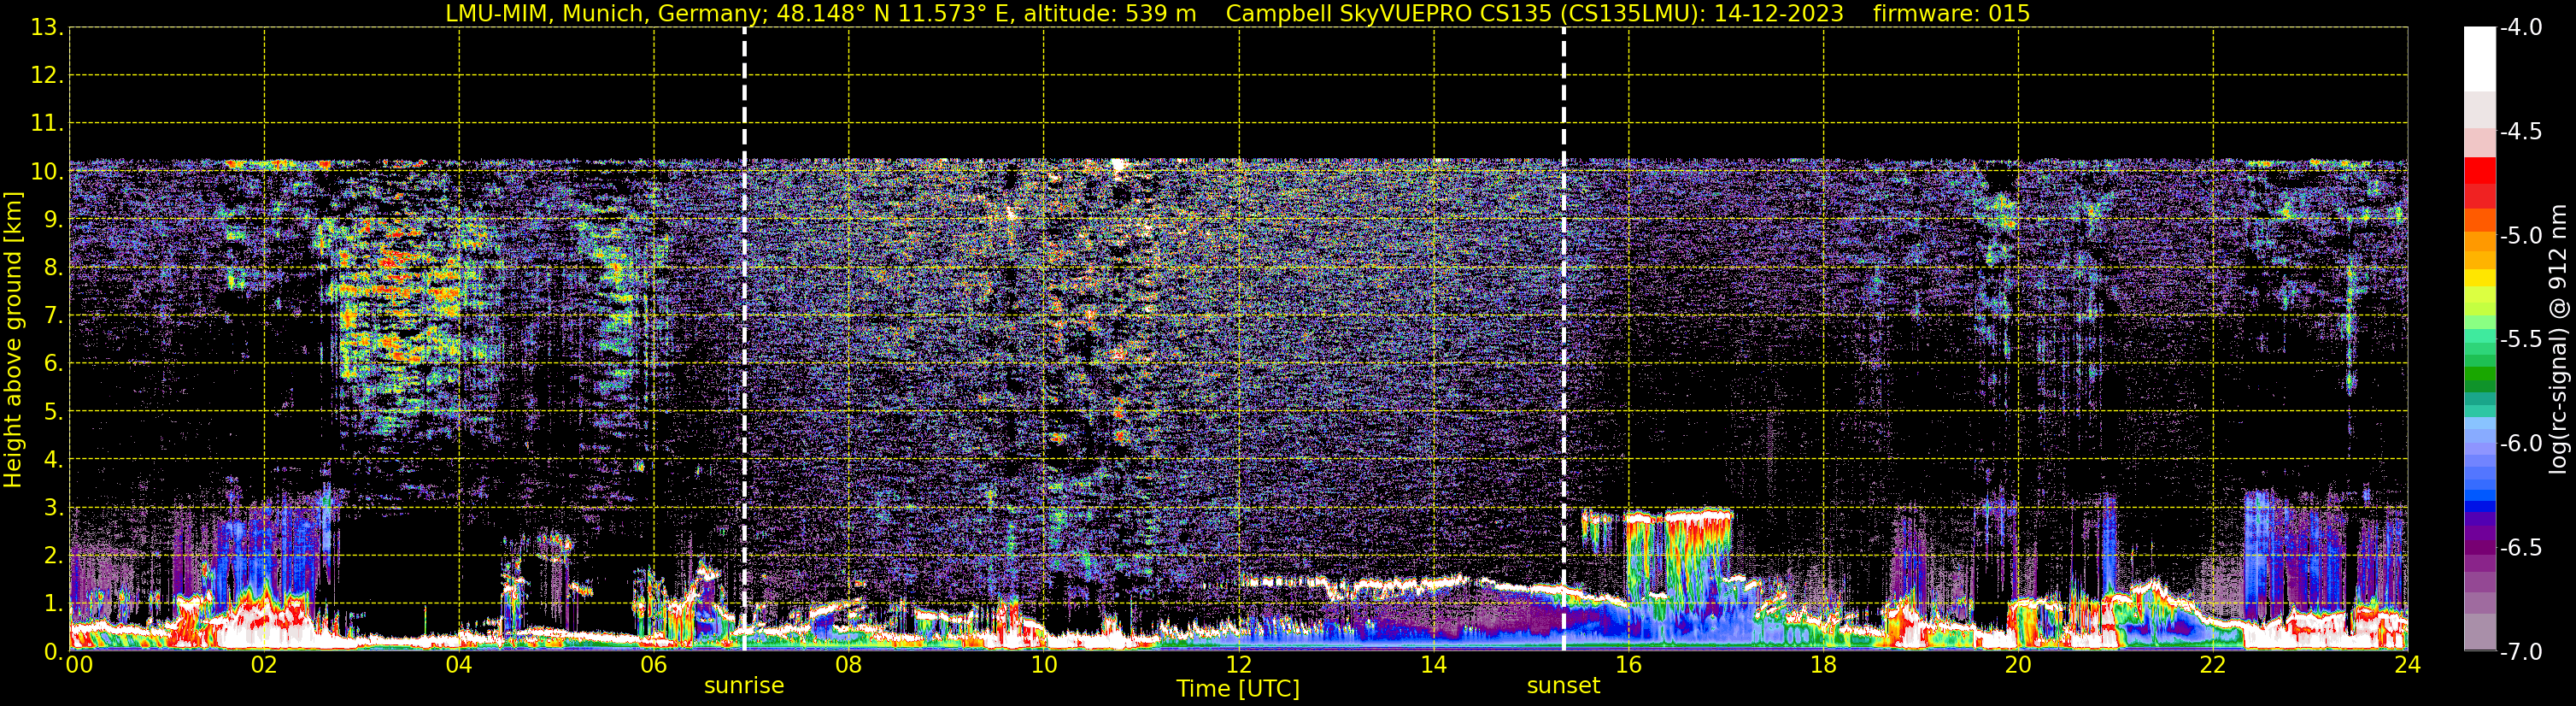Click the time axis tick label '04'
This screenshot has height=706, width=2576.
tap(459, 666)
